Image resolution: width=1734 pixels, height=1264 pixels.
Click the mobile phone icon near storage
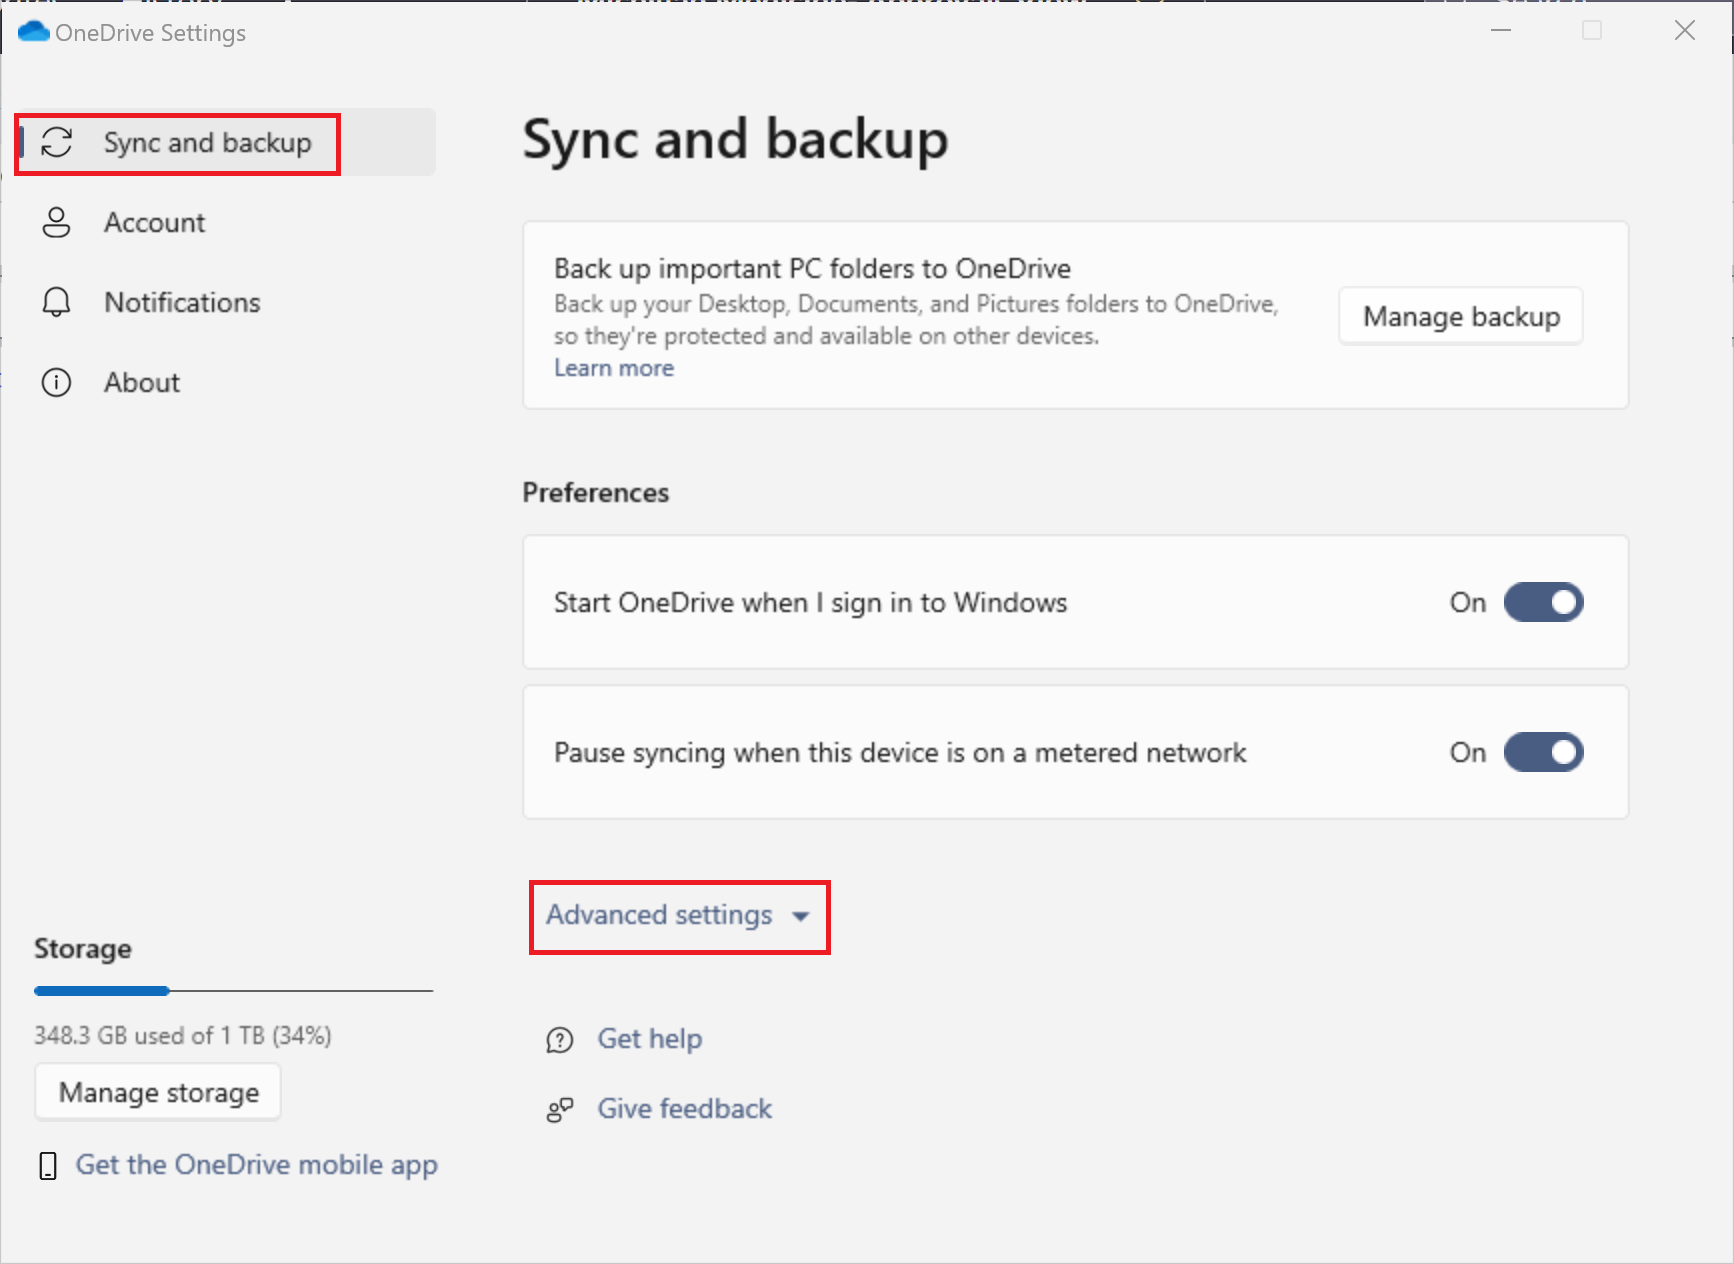tap(48, 1165)
